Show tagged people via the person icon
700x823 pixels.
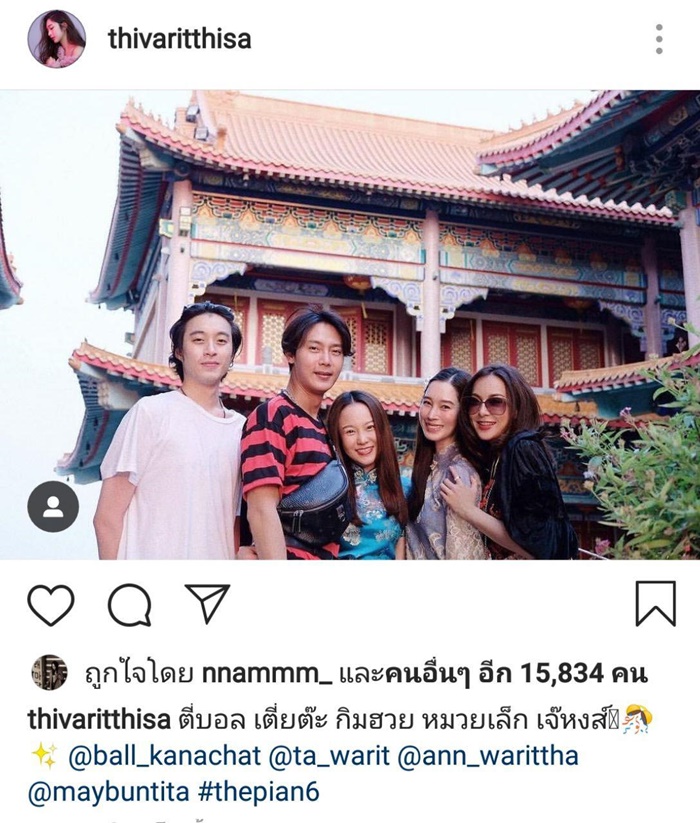tap(53, 507)
